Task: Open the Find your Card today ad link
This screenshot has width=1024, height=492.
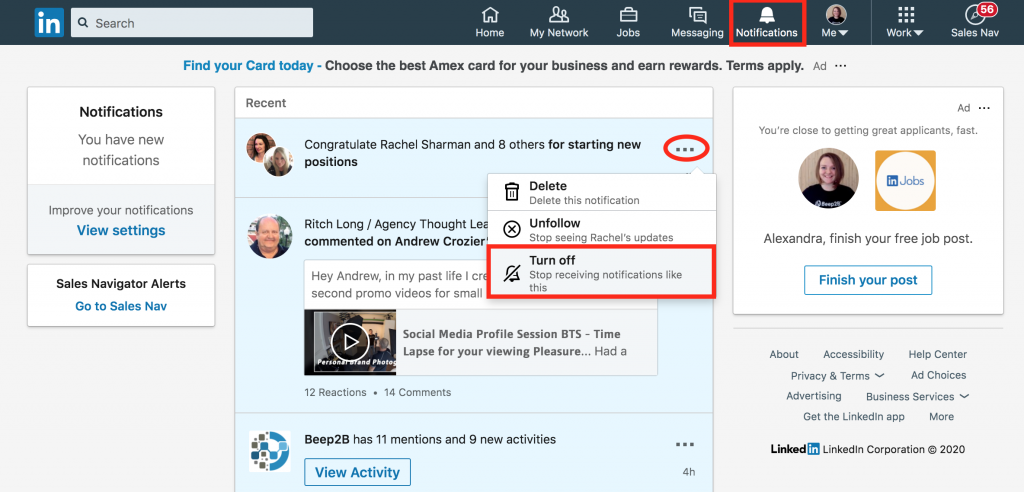Action: (251, 66)
